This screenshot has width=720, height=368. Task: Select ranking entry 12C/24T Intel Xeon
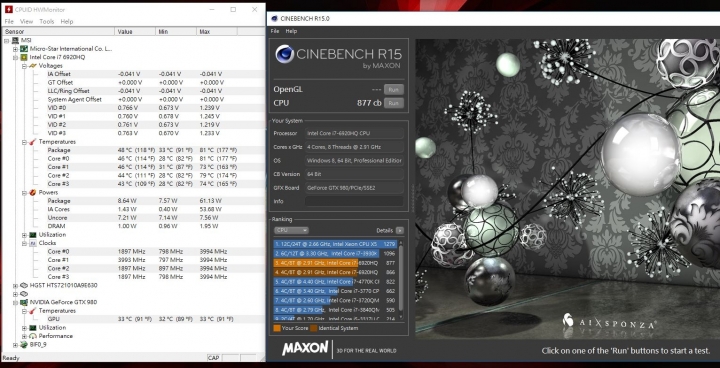click(x=335, y=244)
